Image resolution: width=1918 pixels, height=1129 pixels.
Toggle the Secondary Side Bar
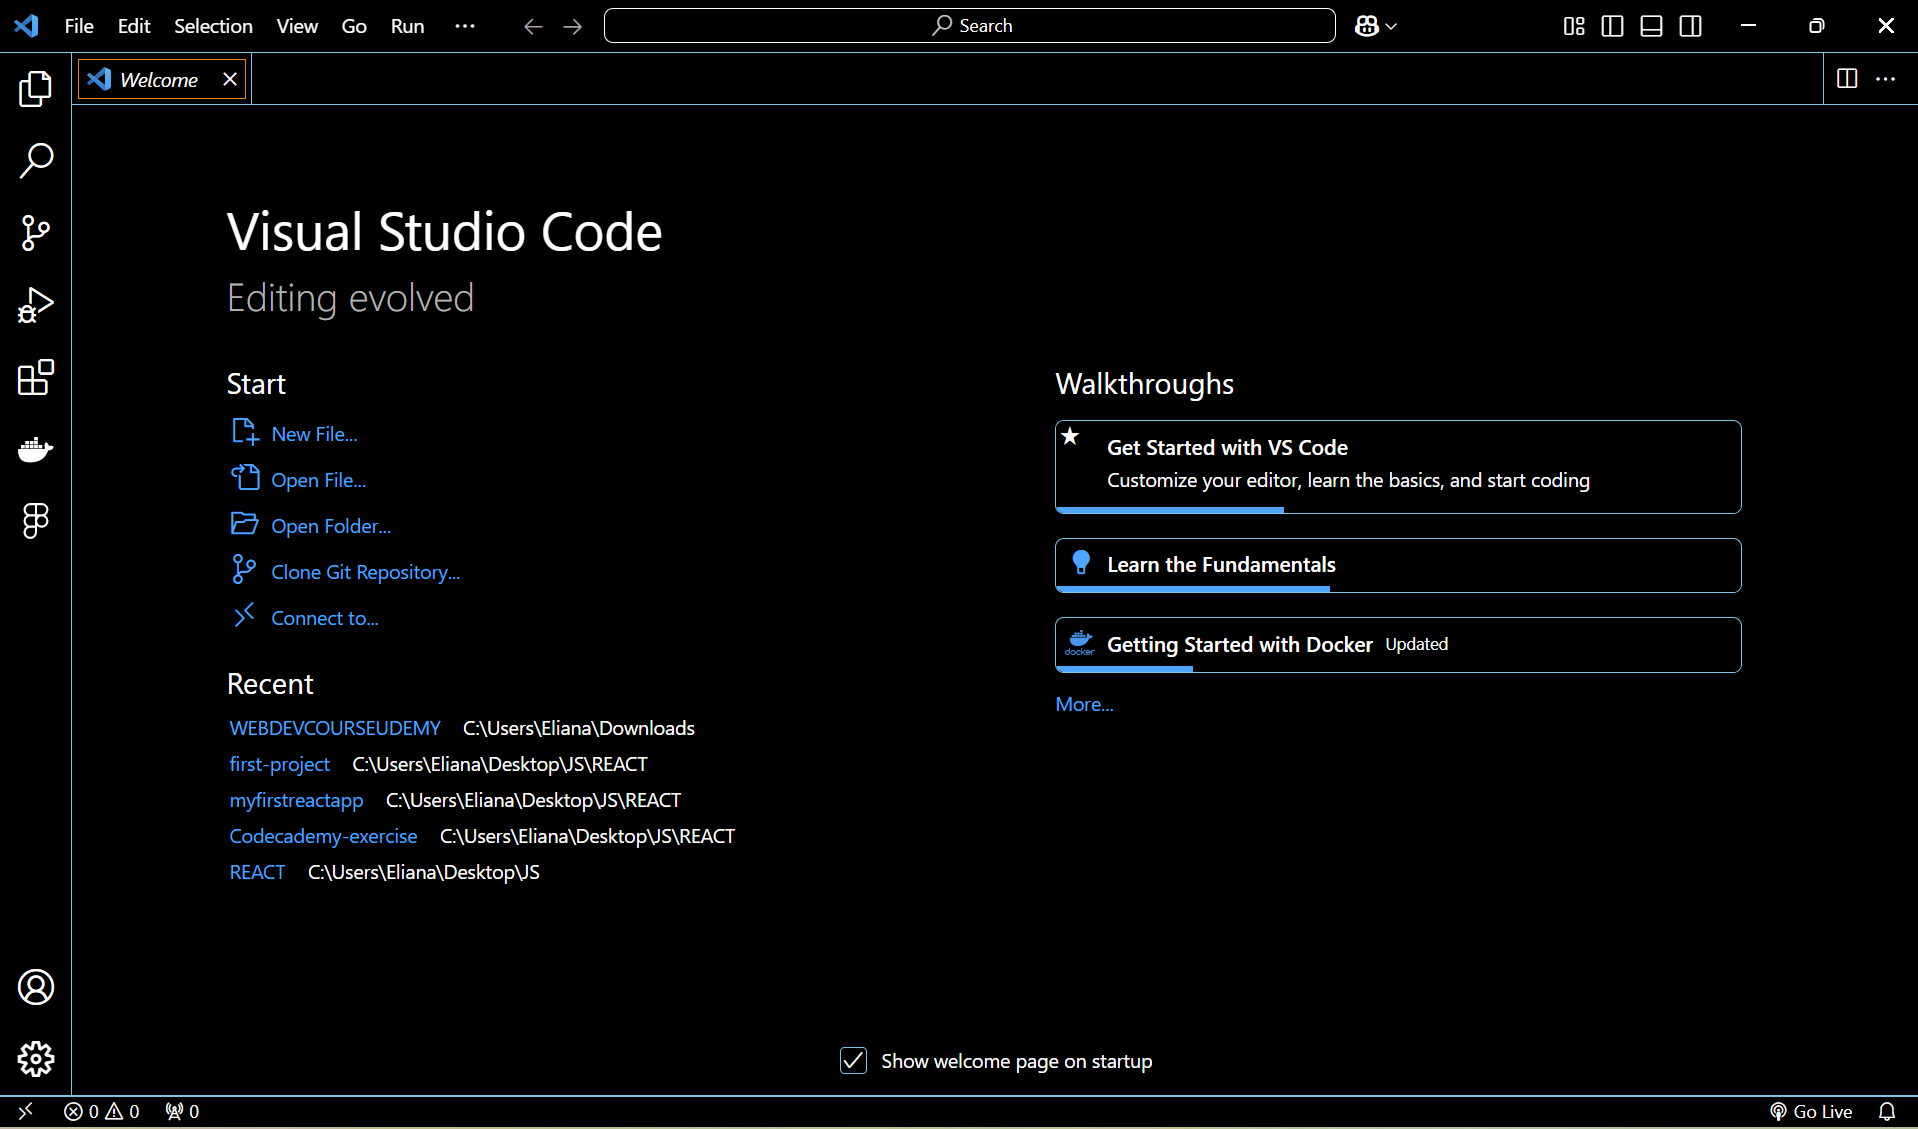coord(1690,26)
